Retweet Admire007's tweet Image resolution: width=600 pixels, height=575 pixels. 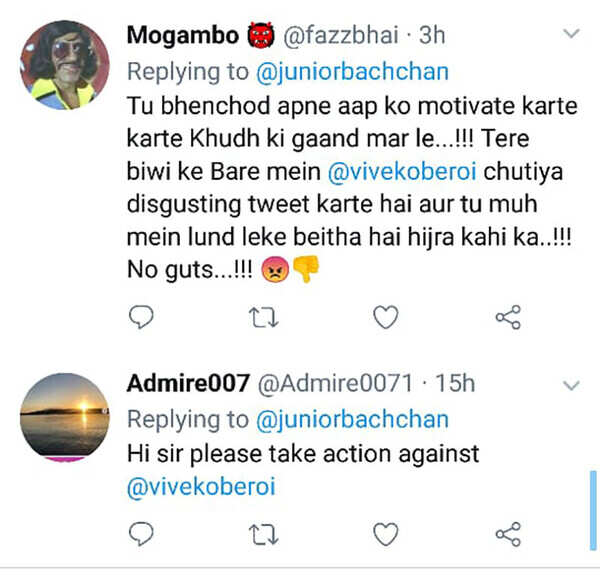263,534
